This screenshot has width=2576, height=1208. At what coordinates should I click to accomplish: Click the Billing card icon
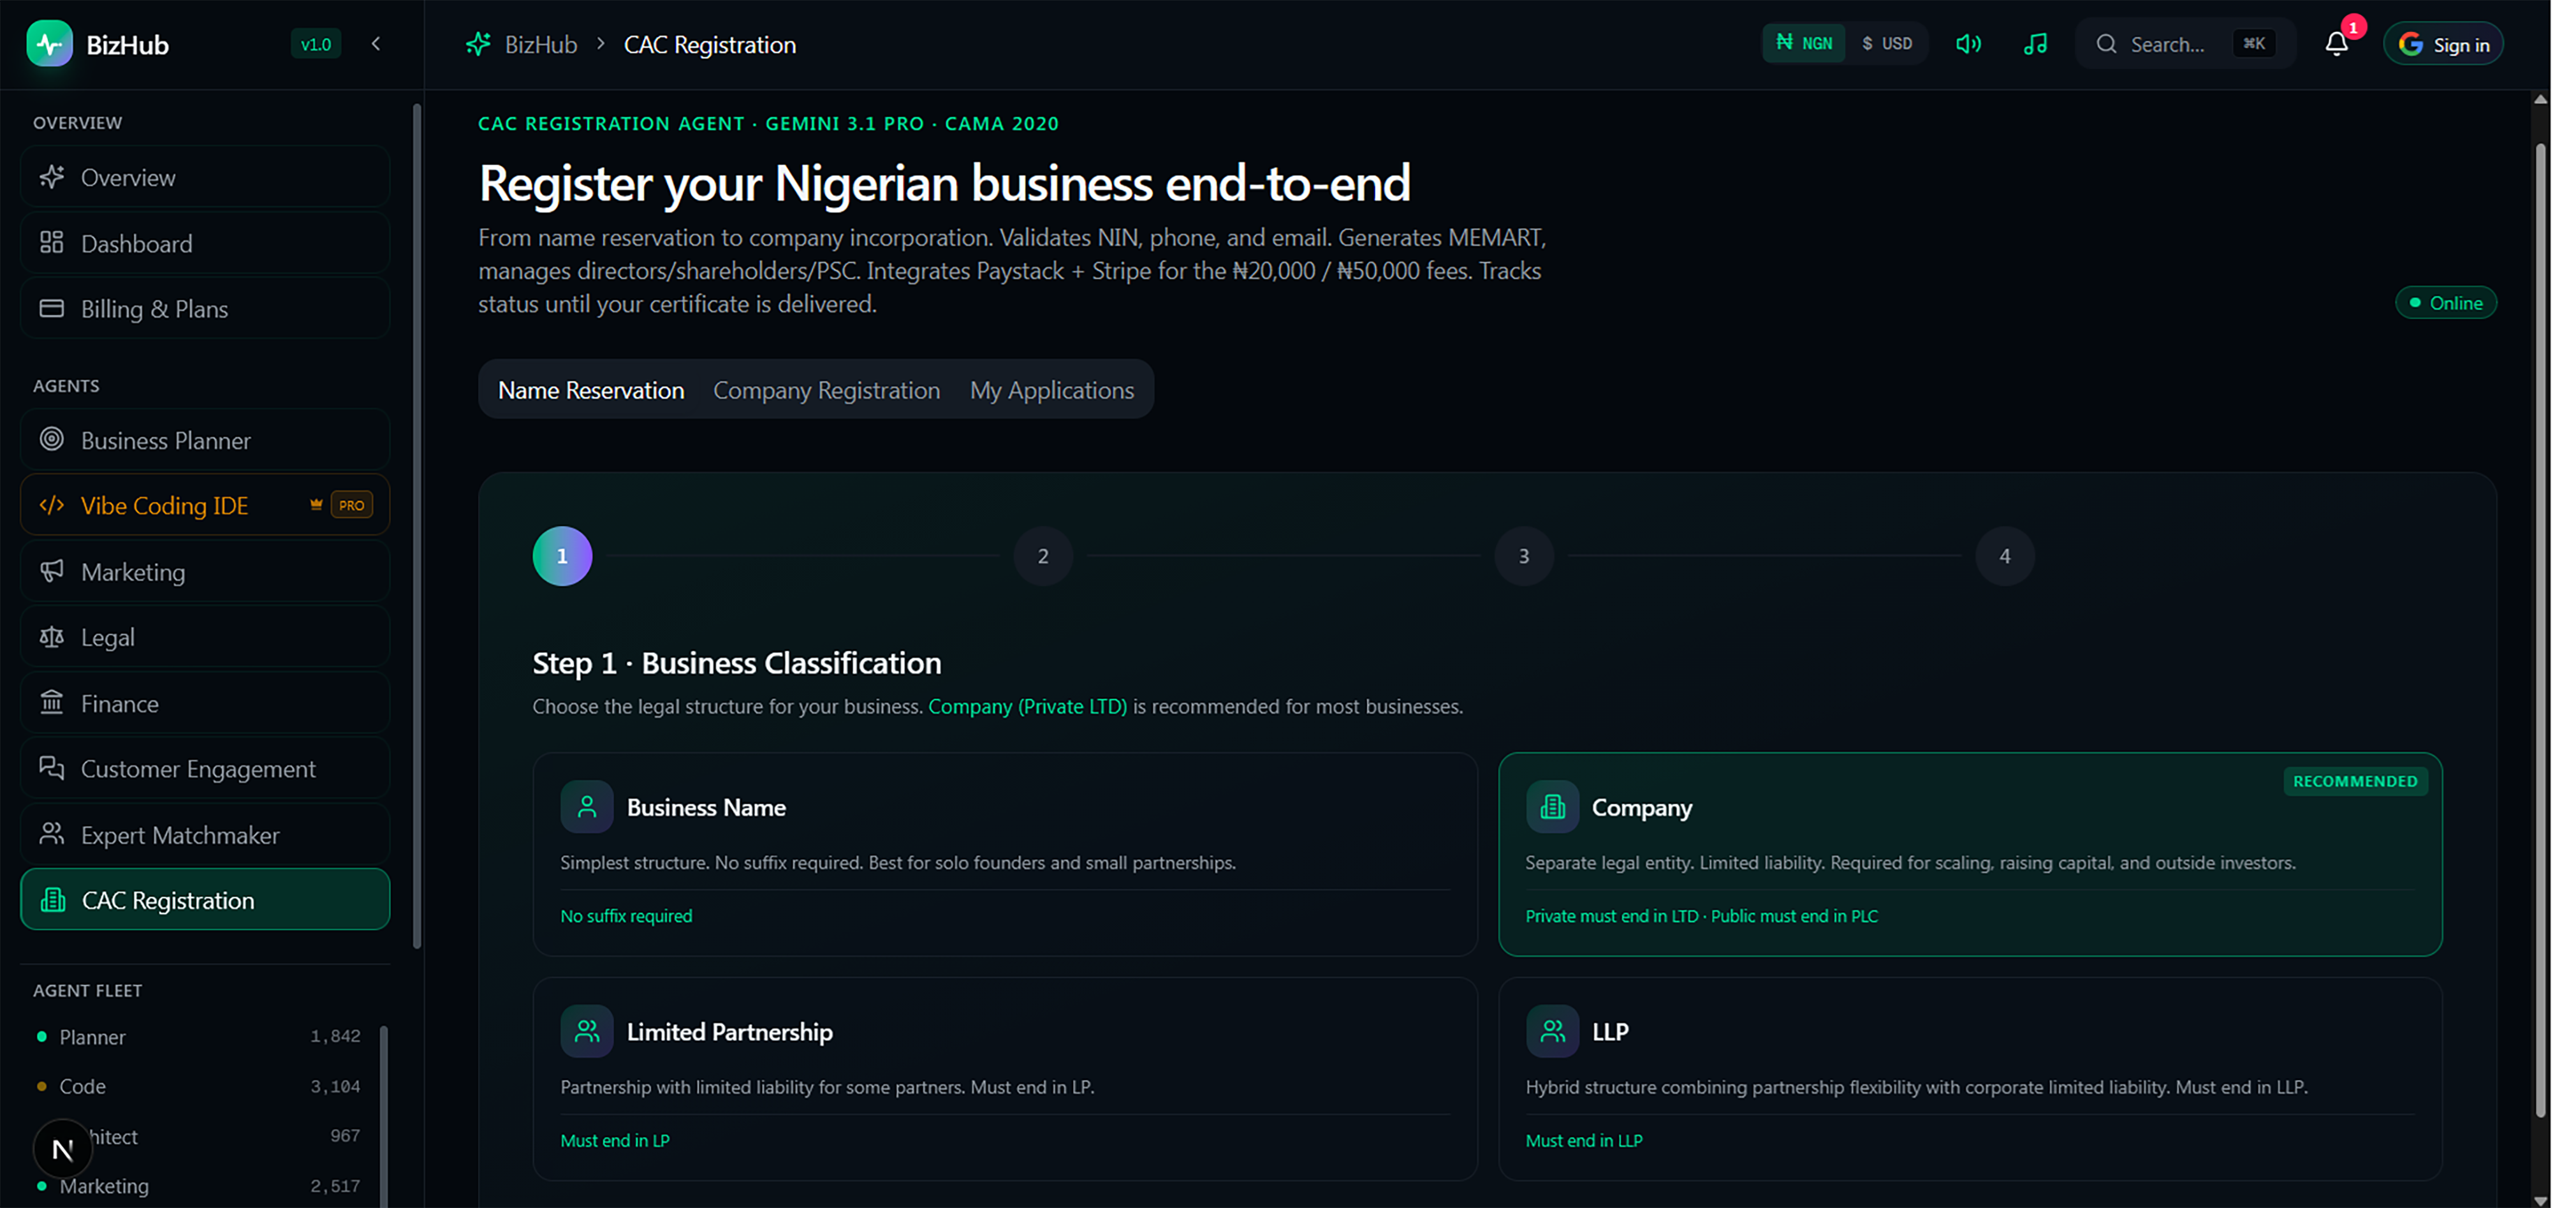pyautogui.click(x=52, y=309)
